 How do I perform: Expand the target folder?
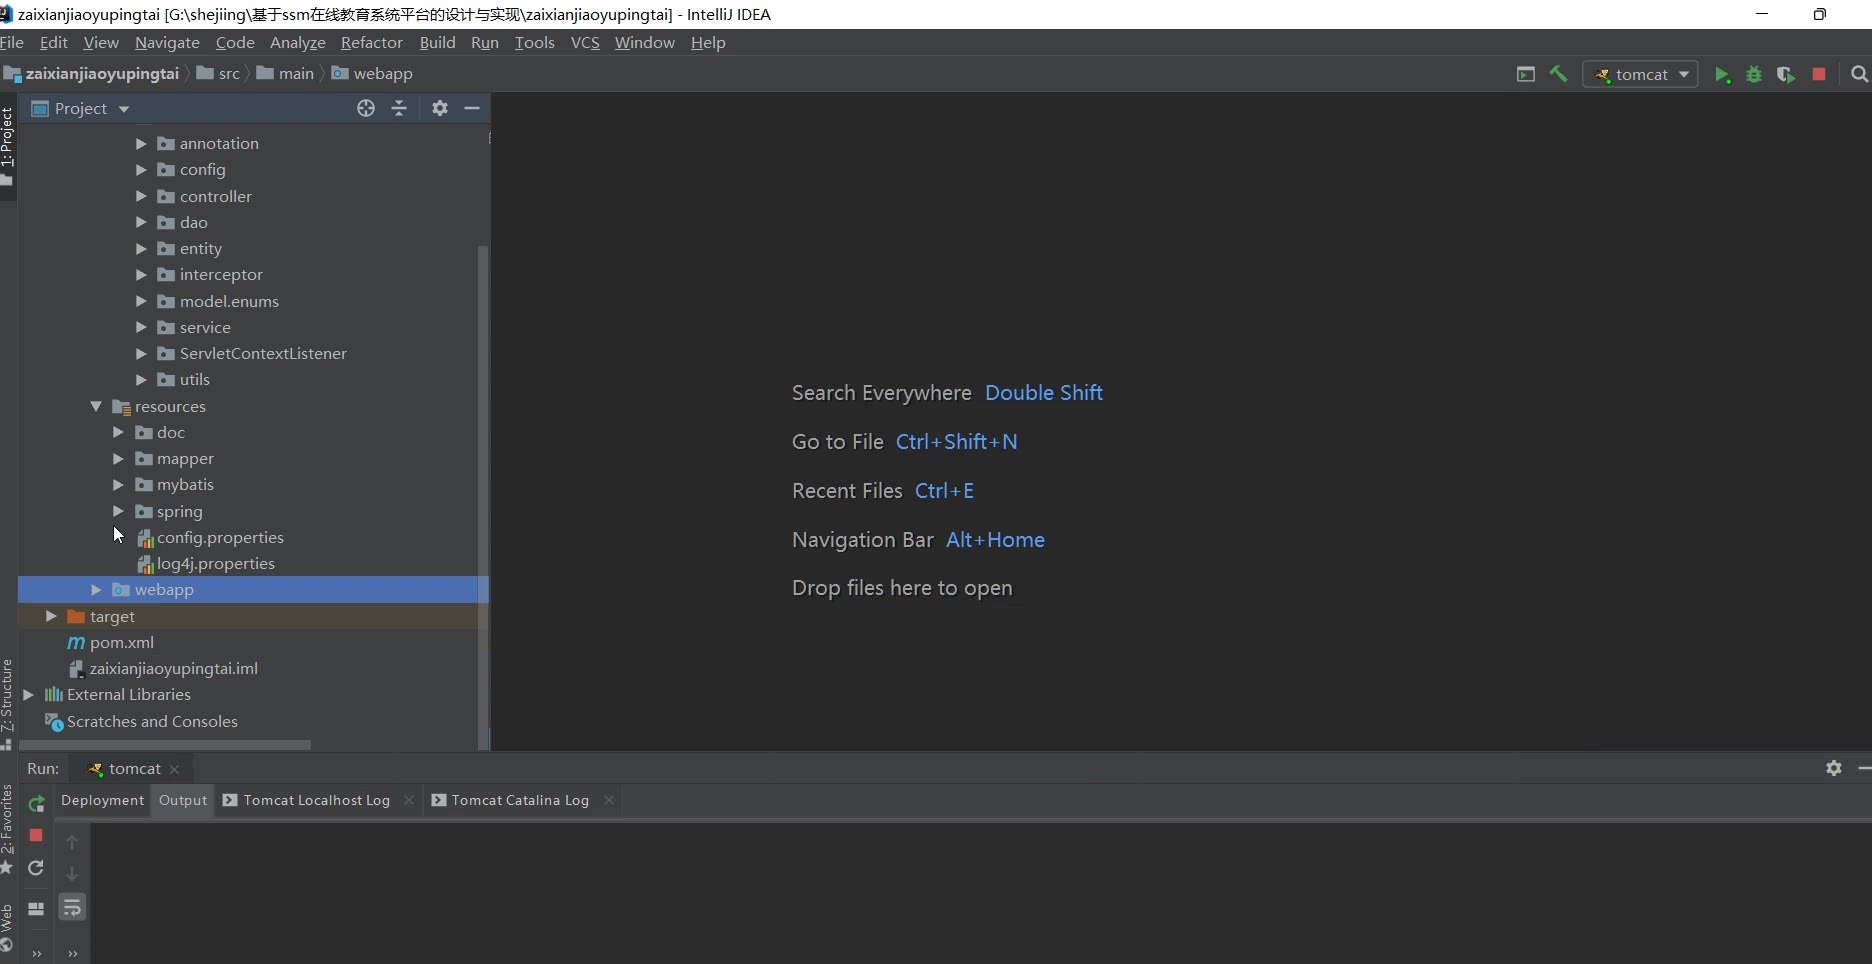click(51, 617)
